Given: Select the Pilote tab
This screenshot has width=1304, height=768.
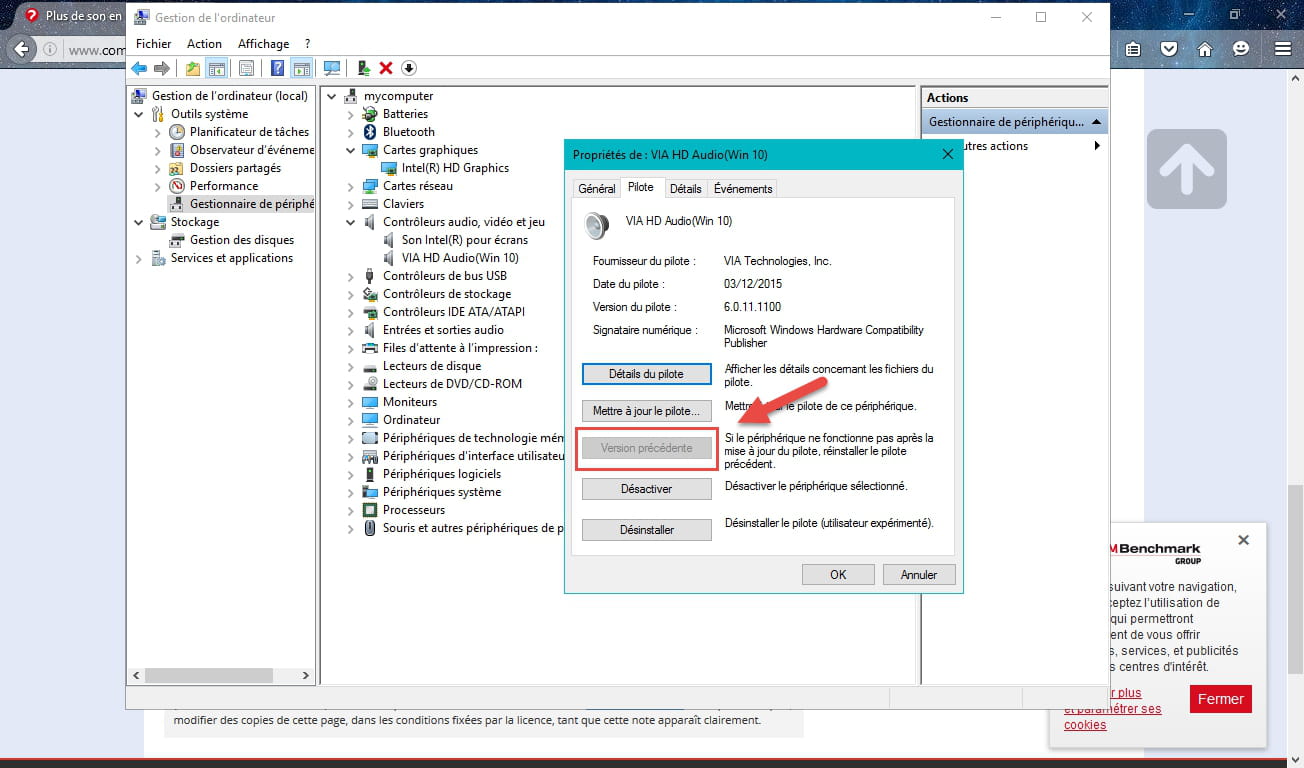Looking at the screenshot, I should [x=641, y=187].
